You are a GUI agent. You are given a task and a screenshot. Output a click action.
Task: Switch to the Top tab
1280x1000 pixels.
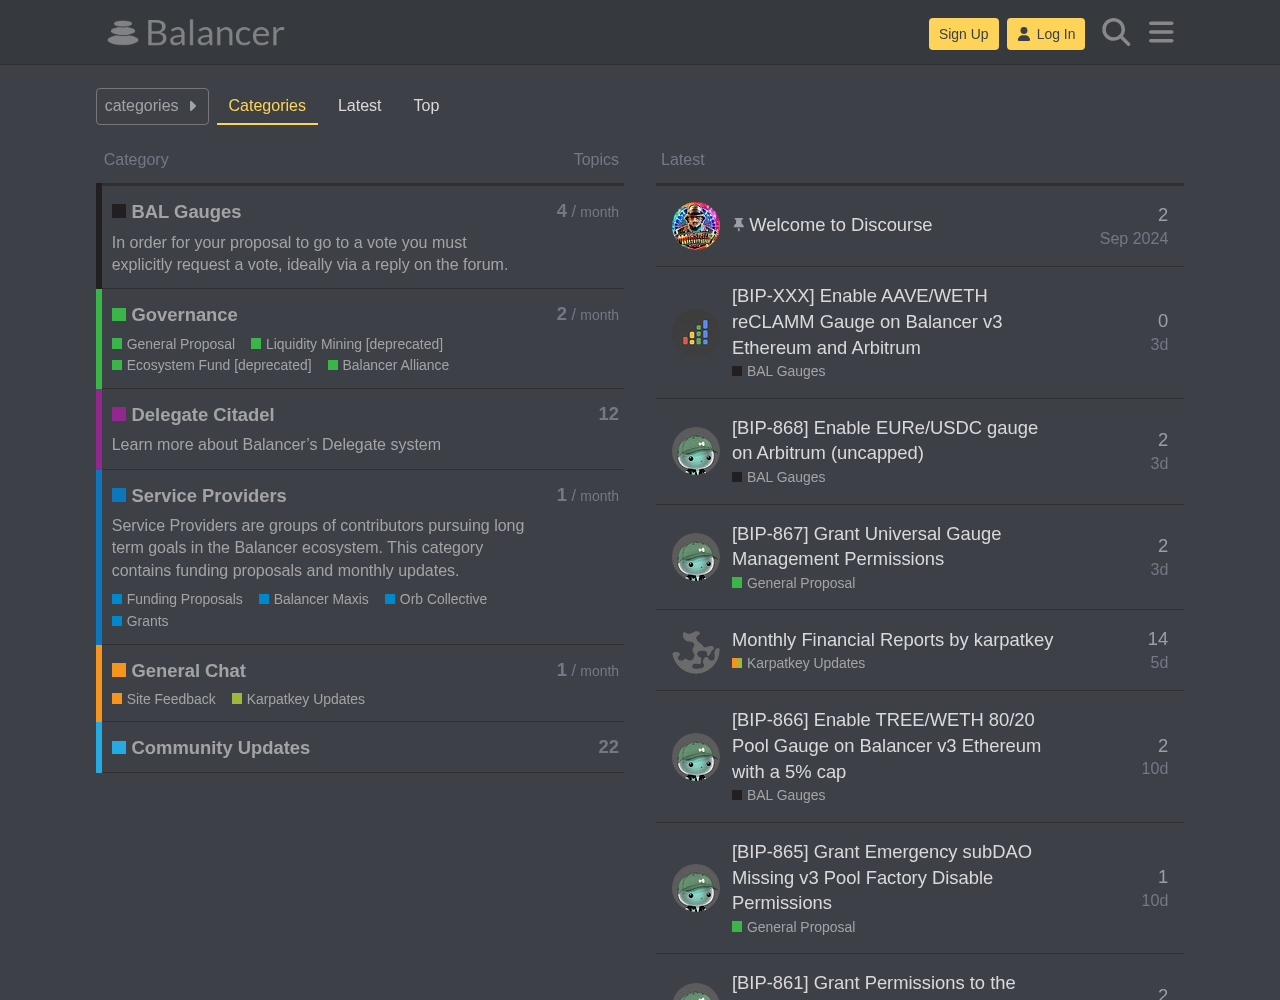[x=426, y=106]
